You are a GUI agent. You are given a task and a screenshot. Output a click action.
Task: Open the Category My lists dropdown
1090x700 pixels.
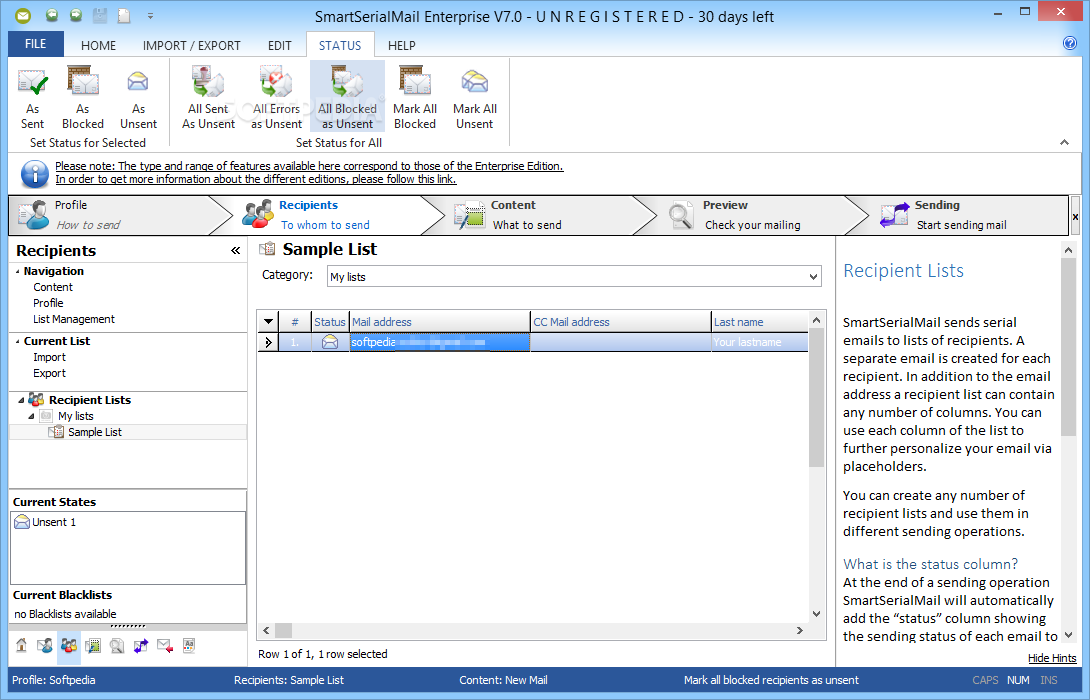(x=813, y=277)
